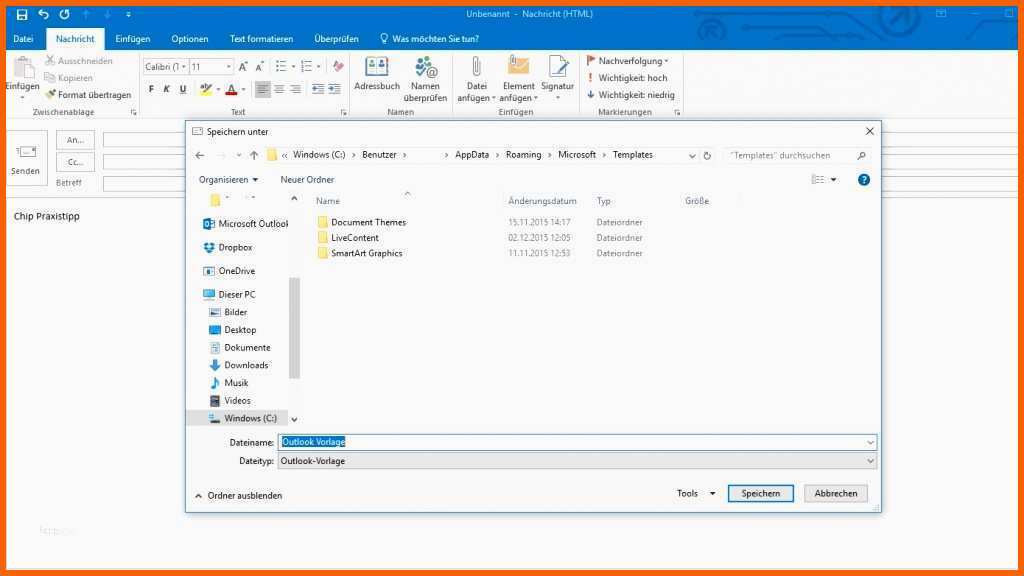Viewport: 1024px width, 576px height.
Task: Apply the red font color A
Action: [x=231, y=89]
